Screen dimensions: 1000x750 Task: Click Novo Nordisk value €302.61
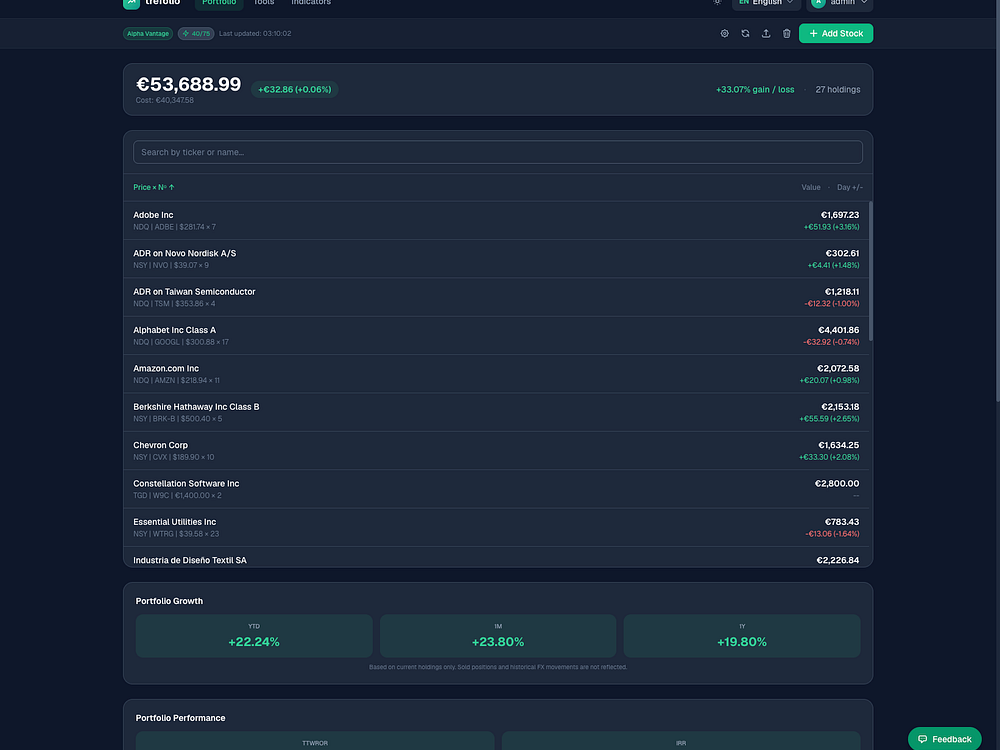pyautogui.click(x=842, y=253)
